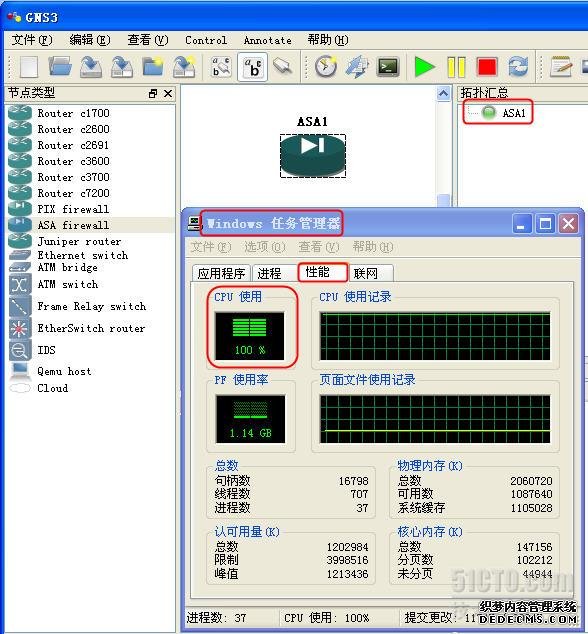Image resolution: width=588 pixels, height=634 pixels.
Task: Select the ASA1 firewall device on canvas
Action: [313, 156]
